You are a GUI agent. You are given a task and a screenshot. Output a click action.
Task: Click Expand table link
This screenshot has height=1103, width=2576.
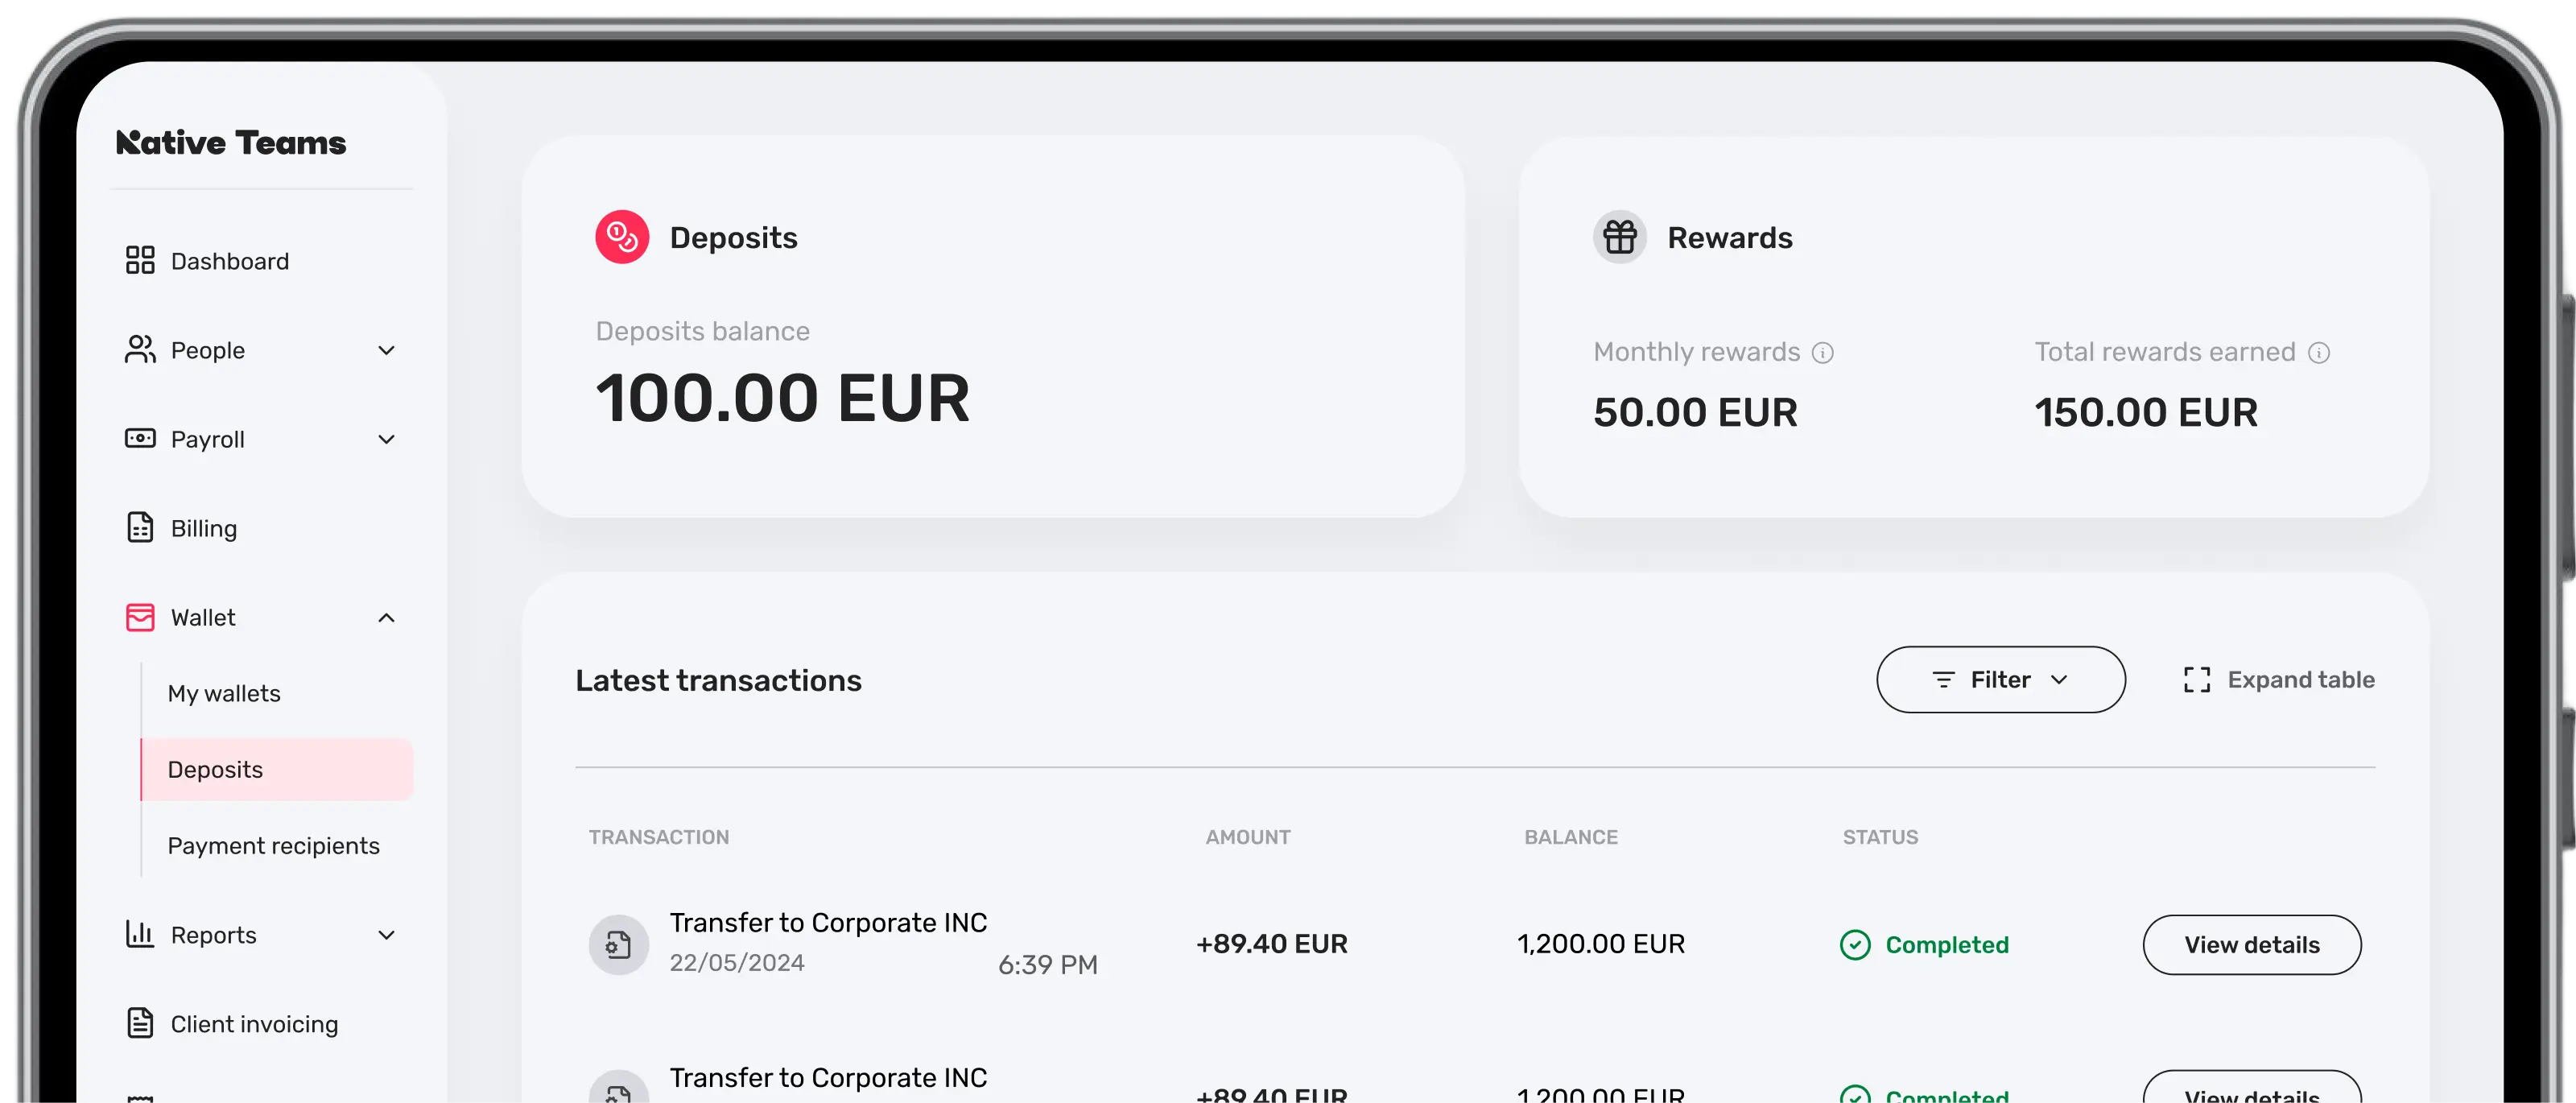2280,680
